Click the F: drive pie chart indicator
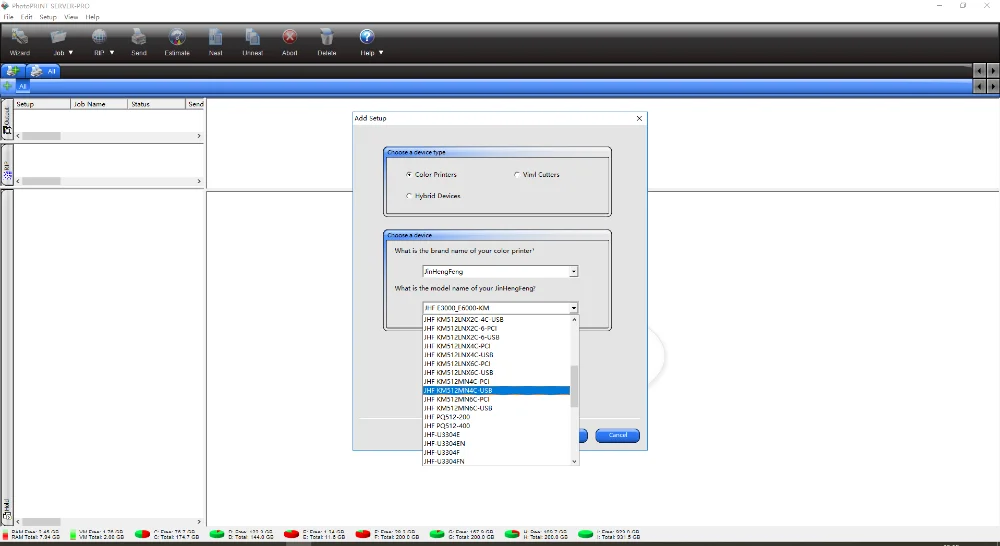 363,534
